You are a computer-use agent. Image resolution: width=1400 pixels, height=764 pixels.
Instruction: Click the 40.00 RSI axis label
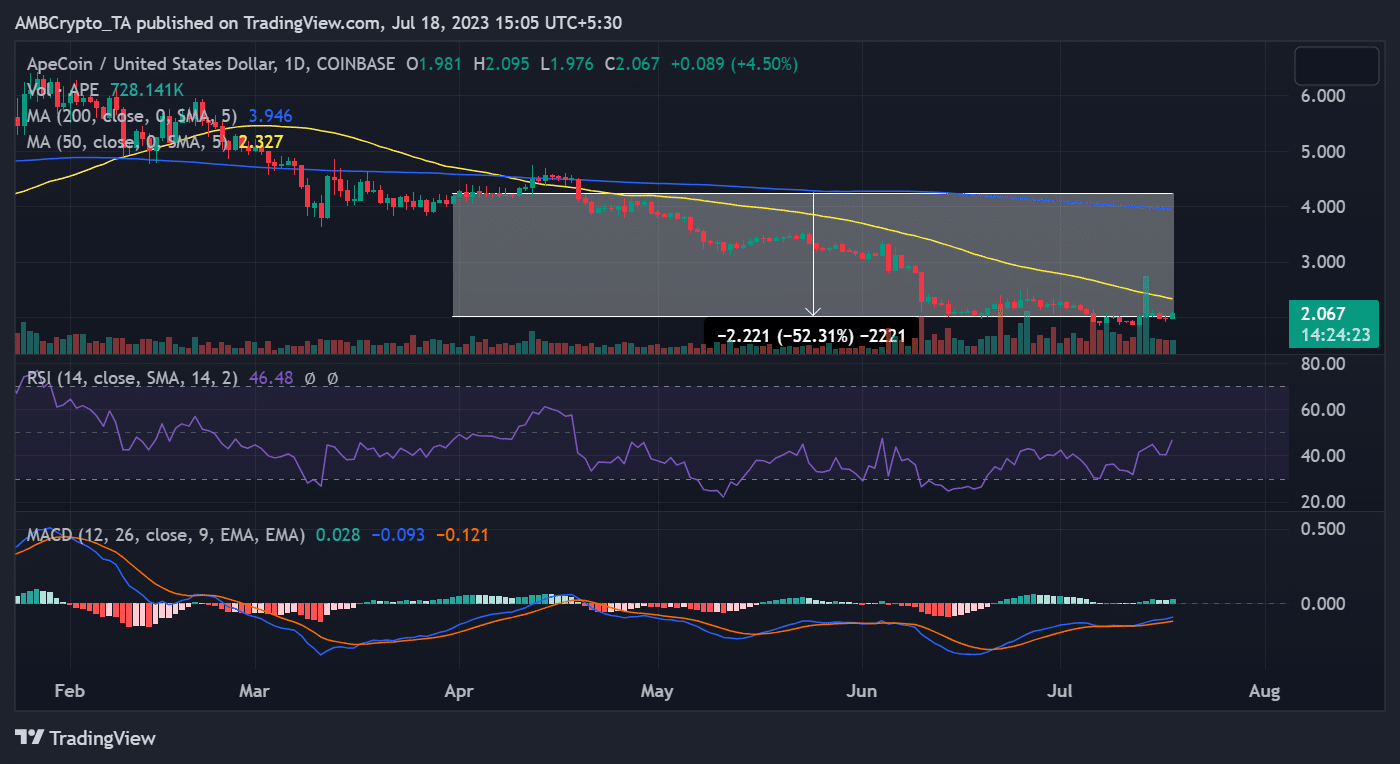coord(1322,456)
